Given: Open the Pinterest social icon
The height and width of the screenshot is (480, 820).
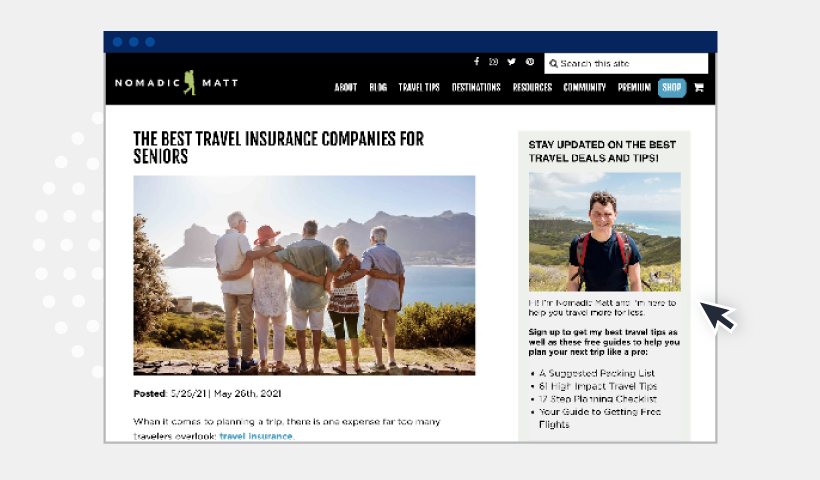Looking at the screenshot, I should (530, 62).
